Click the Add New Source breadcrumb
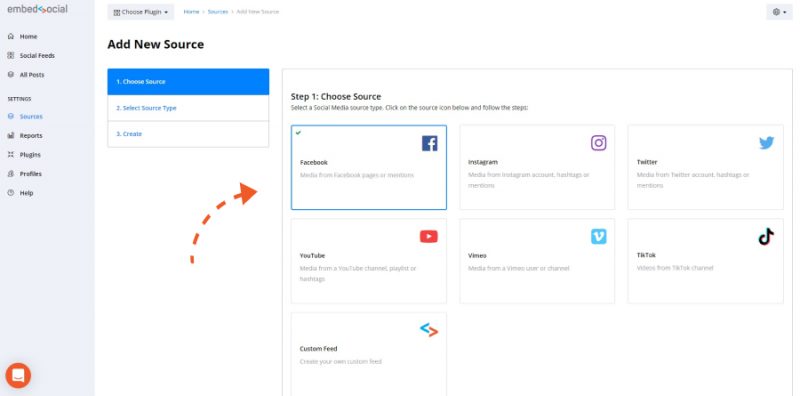Viewport: 800px width, 396px height. [258, 12]
